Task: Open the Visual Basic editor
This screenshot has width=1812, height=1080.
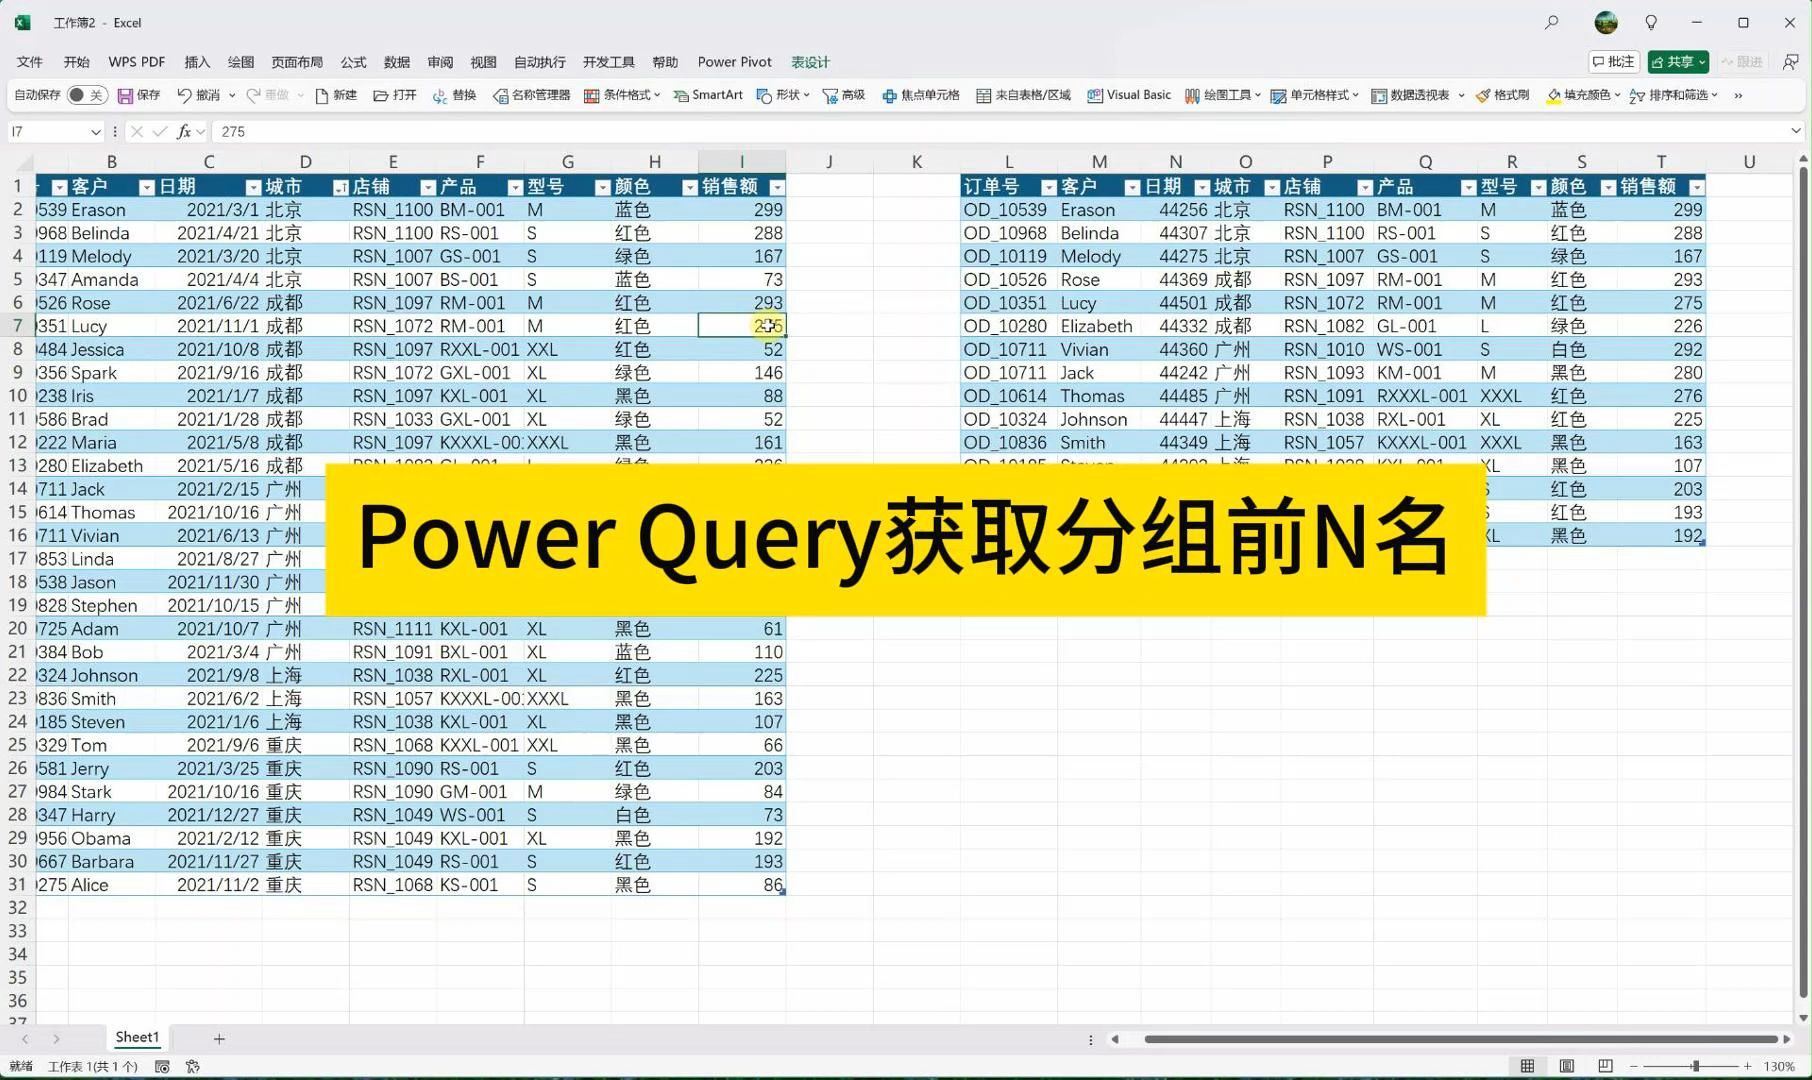Action: 1129,95
